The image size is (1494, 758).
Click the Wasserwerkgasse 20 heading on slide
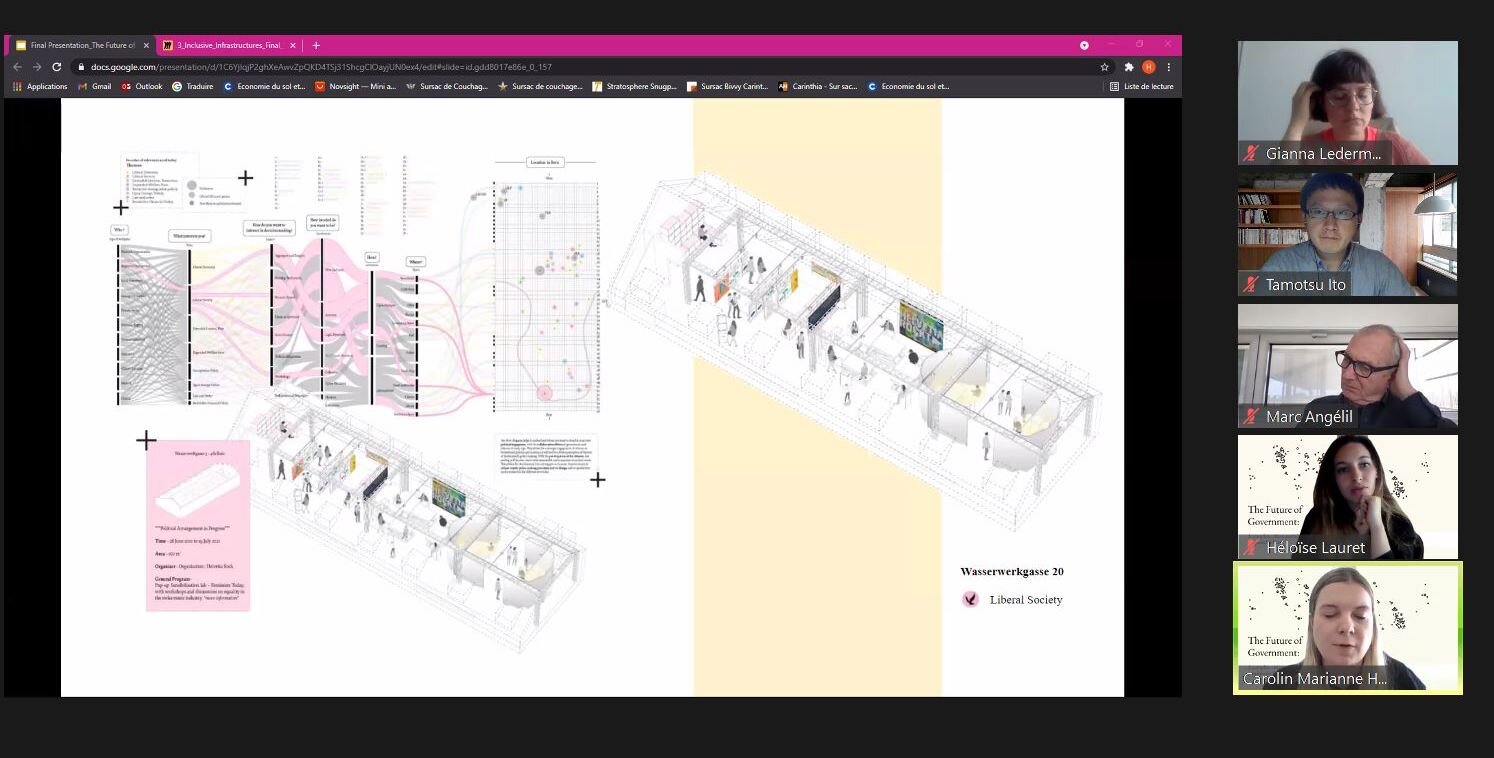1012,572
